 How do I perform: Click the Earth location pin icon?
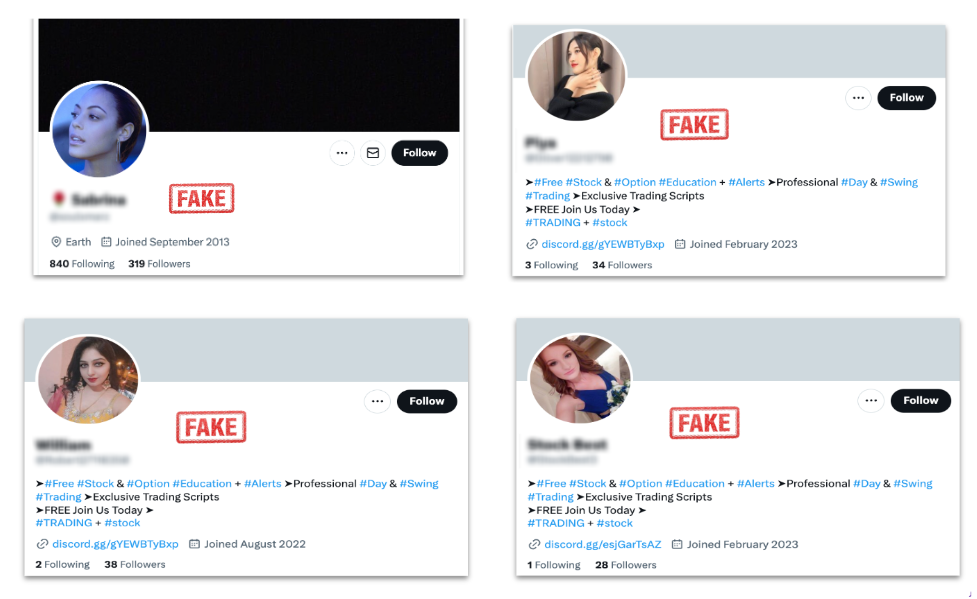point(54,241)
